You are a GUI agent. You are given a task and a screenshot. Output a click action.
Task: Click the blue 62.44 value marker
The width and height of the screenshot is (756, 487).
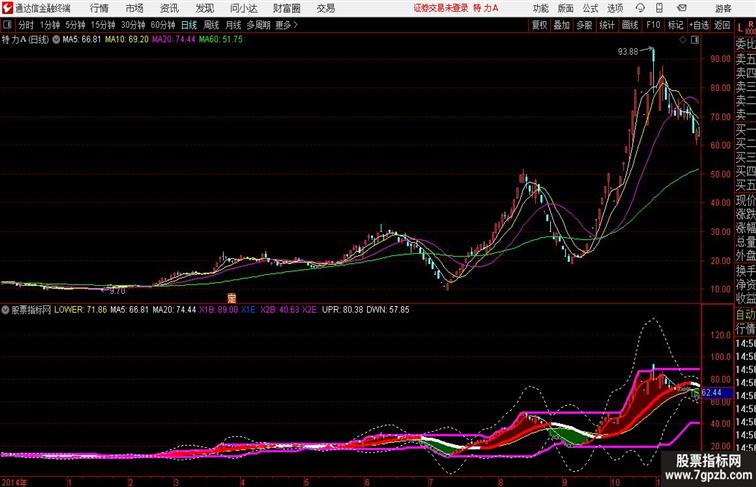click(x=718, y=392)
